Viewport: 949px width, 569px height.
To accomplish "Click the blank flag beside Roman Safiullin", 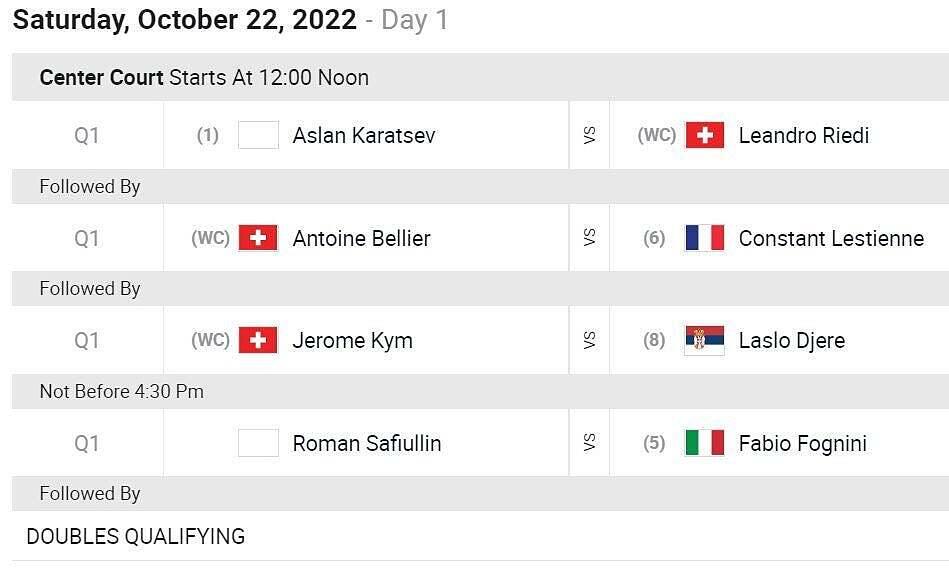I will 258,443.
